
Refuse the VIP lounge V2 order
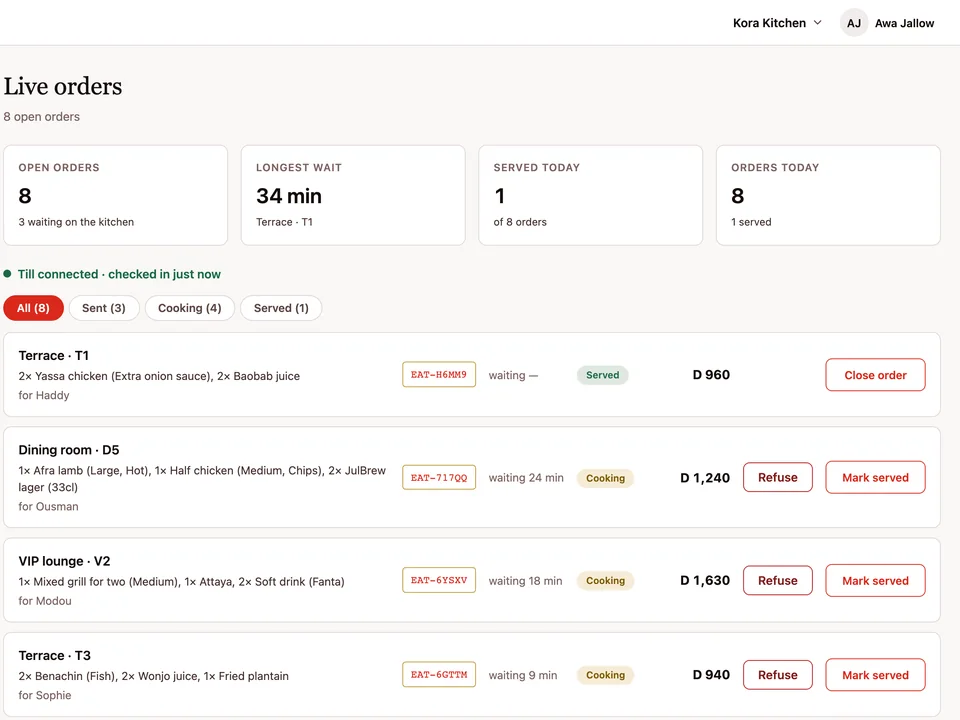(x=778, y=580)
